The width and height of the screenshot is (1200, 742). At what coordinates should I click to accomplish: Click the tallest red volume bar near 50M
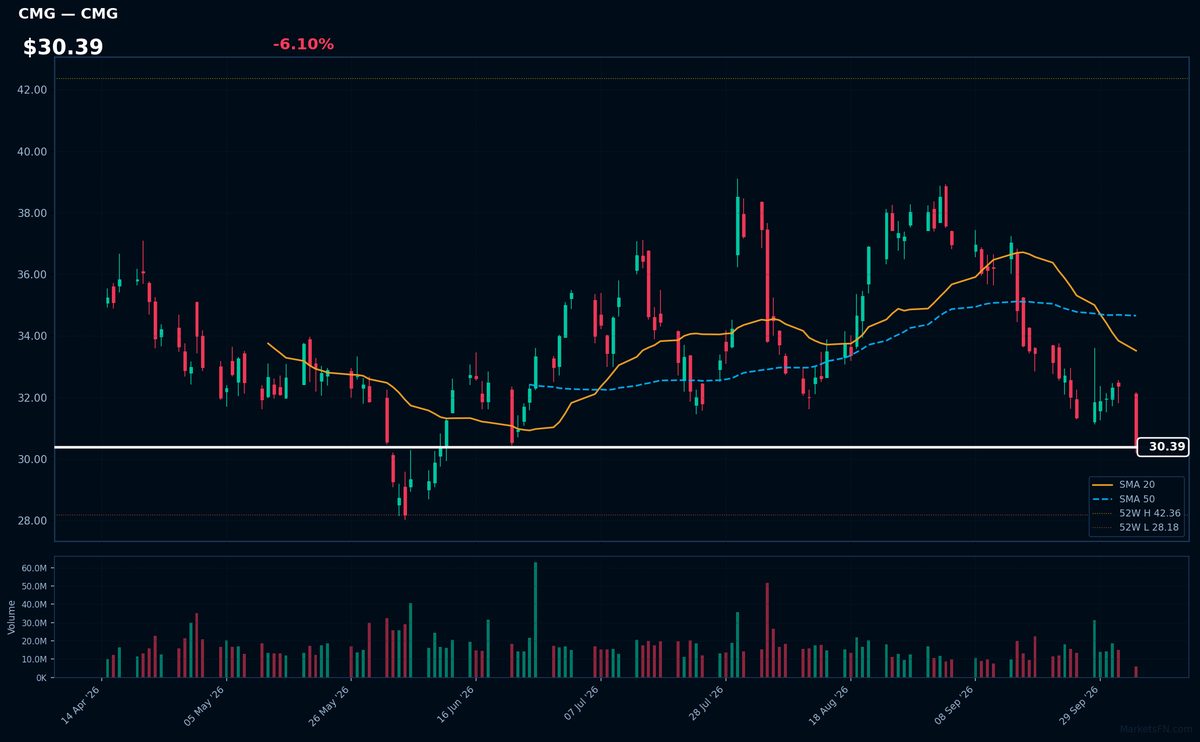(767, 630)
